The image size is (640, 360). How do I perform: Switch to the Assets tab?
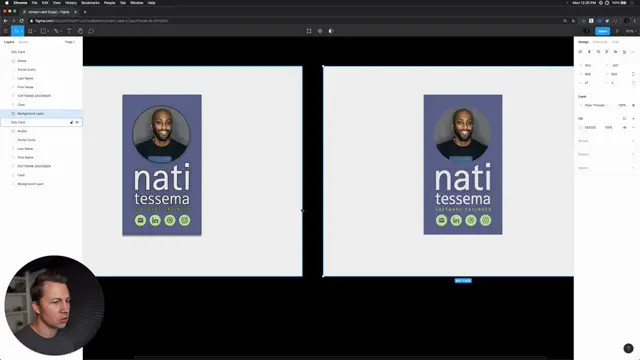23,42
